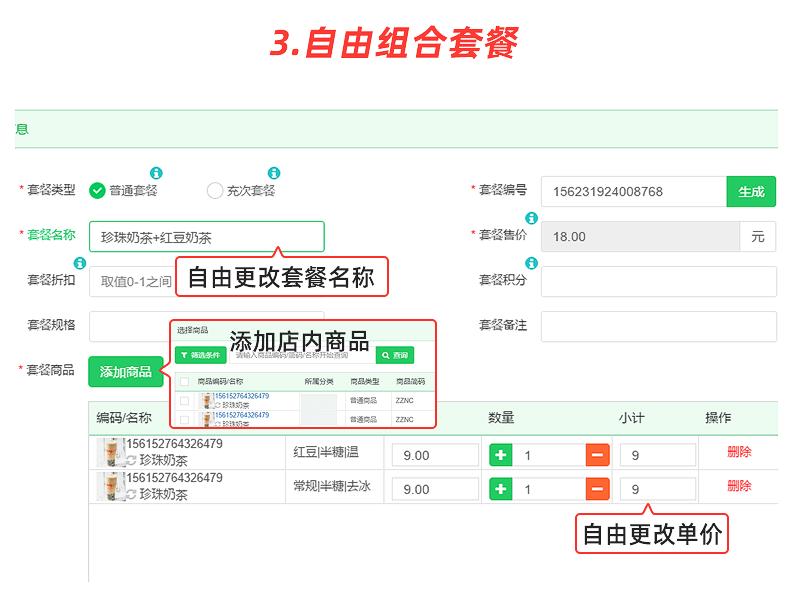The width and height of the screenshot is (790, 602).
Task: Delete the 常规|半糖|去冰 product row
Action: [738, 486]
